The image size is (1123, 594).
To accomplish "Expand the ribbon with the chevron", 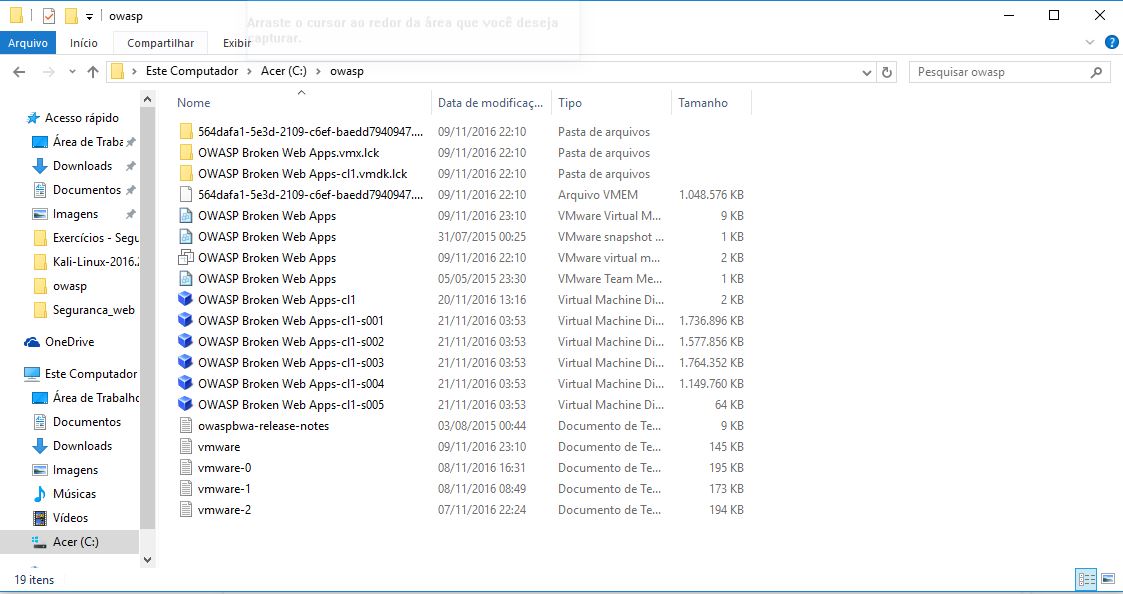I will [1090, 42].
